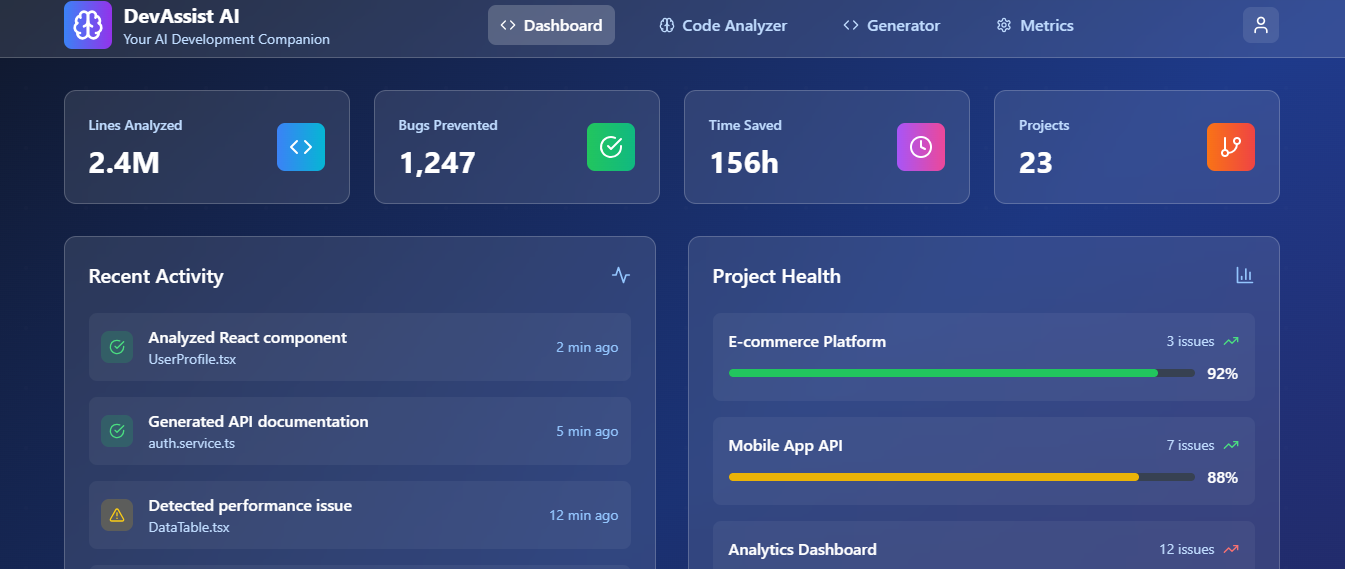Click the E-commerce Platform health progress bar

[961, 373]
